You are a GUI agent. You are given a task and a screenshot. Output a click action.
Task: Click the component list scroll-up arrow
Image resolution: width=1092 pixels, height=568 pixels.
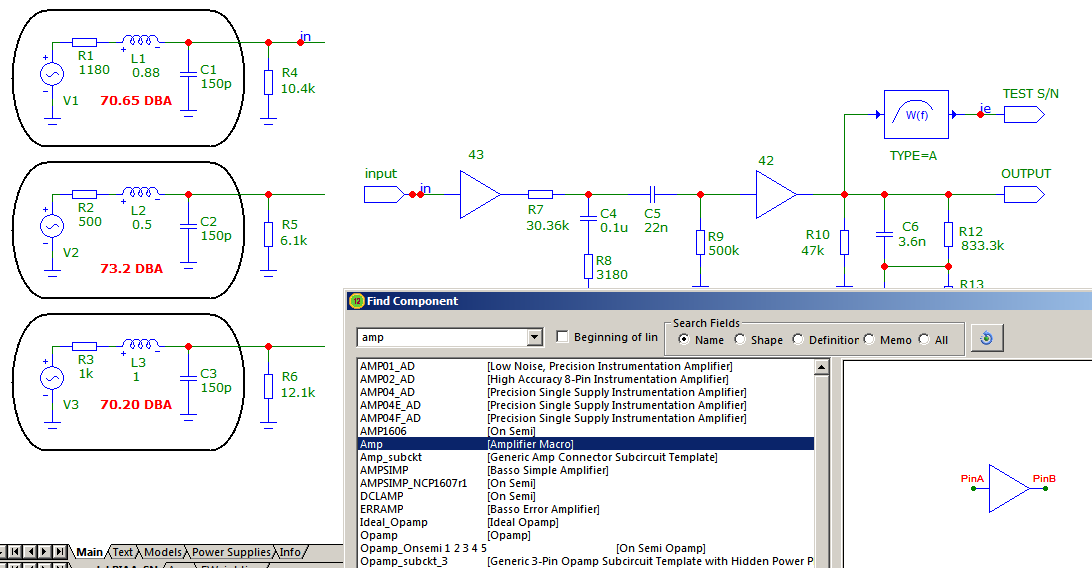point(821,367)
